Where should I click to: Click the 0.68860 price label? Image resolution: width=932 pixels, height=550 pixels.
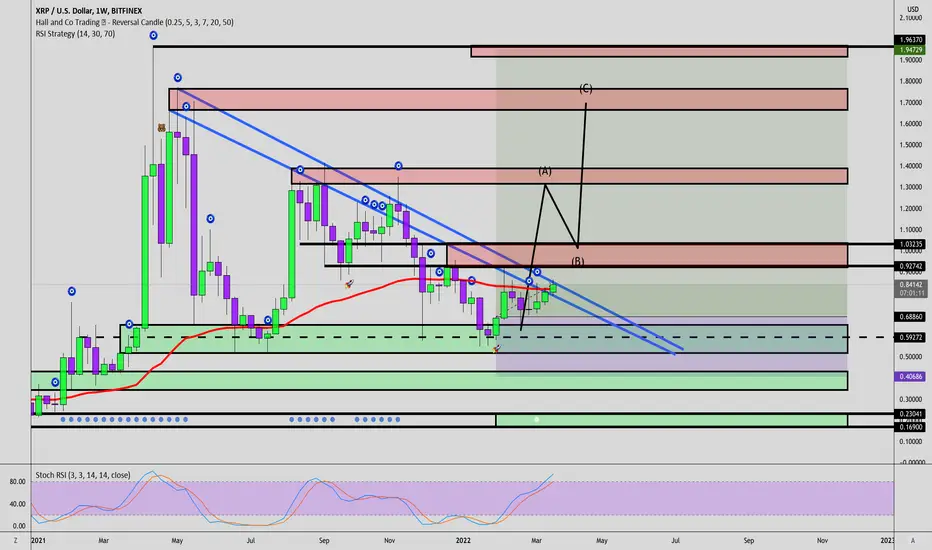[910, 317]
